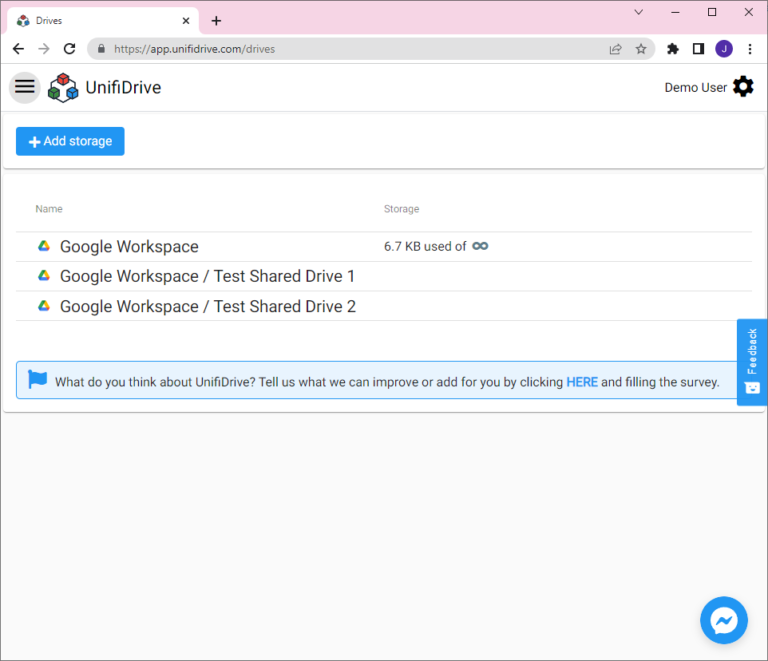Viewport: 768px width, 661px height.
Task: Click the Google Drive icon beside Google Workspace
Action: click(x=44, y=246)
